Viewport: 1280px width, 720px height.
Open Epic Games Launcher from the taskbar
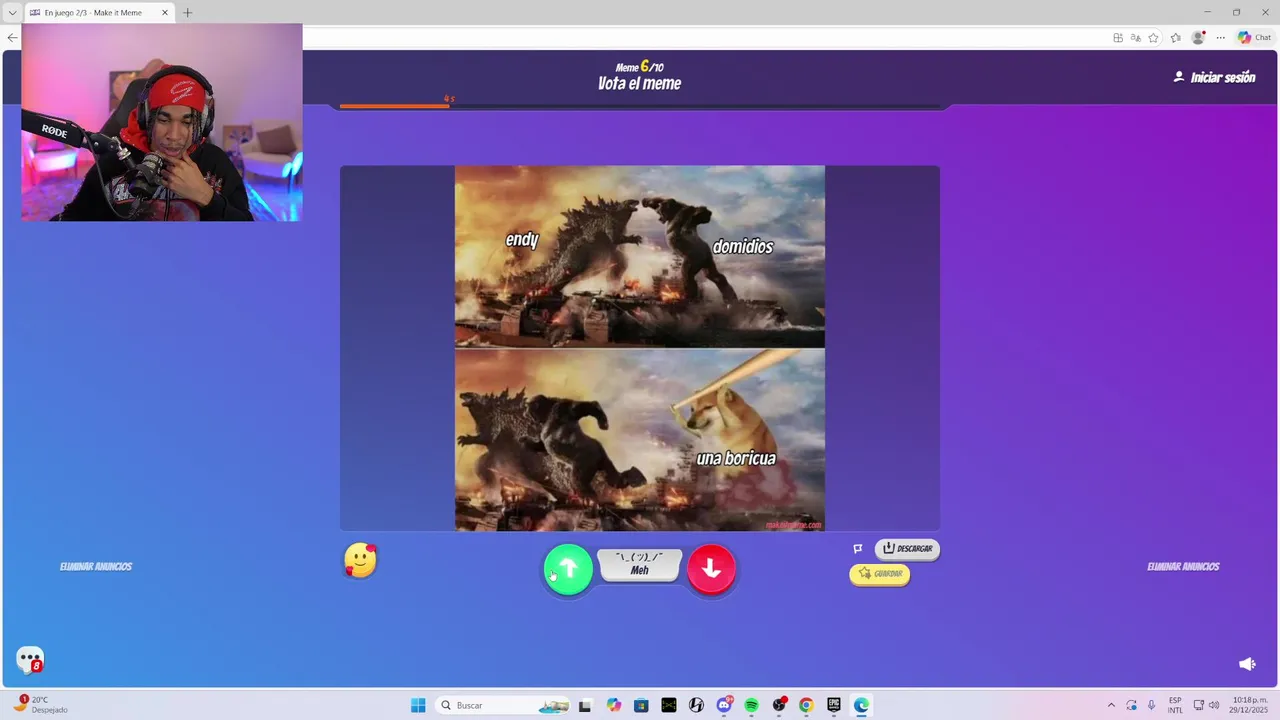pyautogui.click(x=834, y=705)
